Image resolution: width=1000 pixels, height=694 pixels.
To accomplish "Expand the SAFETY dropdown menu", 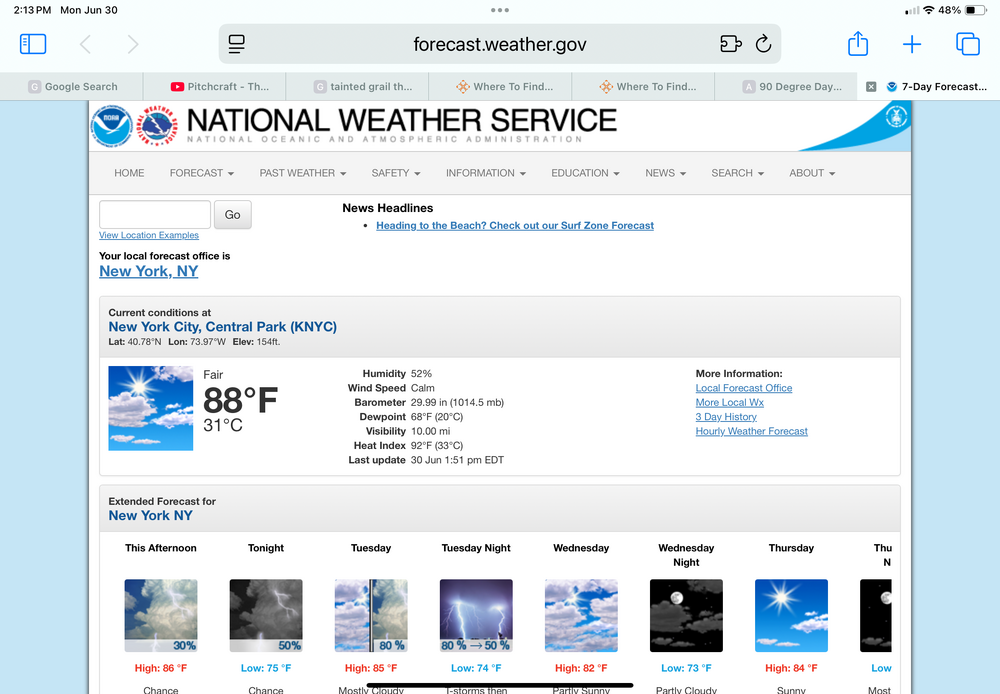I will (396, 173).
